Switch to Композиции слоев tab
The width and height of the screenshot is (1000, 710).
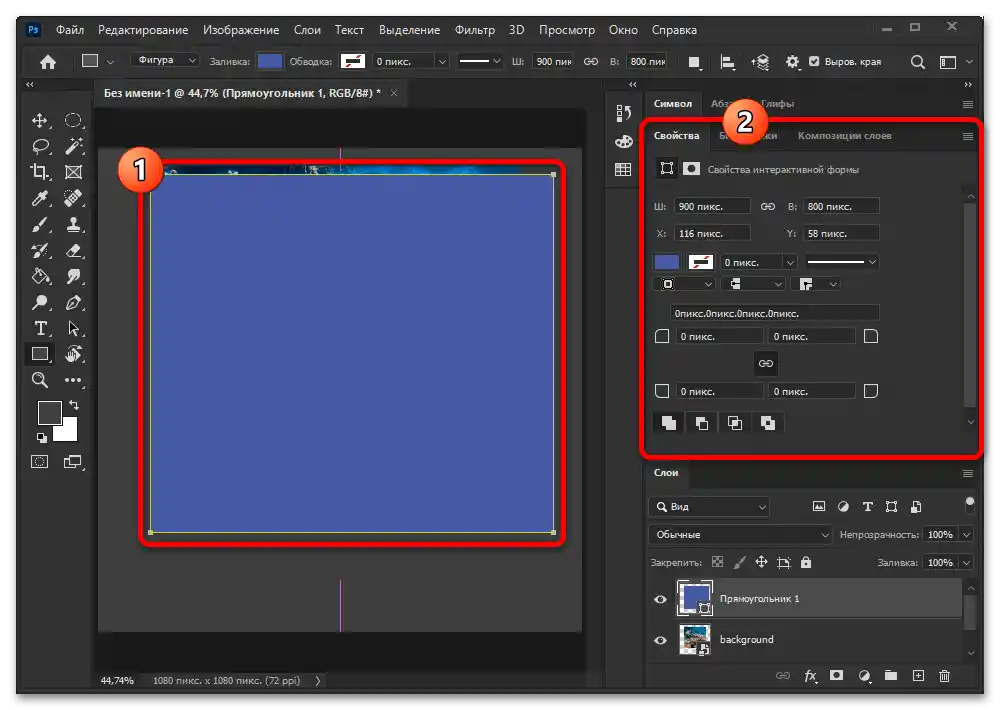(844, 136)
